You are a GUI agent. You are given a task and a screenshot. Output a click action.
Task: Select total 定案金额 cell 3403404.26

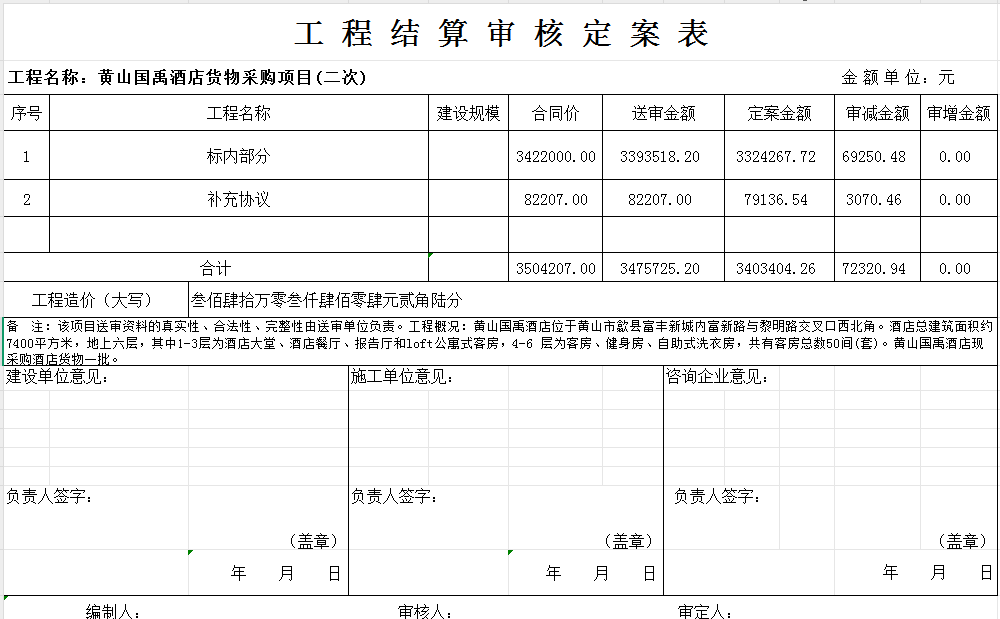tap(778, 268)
